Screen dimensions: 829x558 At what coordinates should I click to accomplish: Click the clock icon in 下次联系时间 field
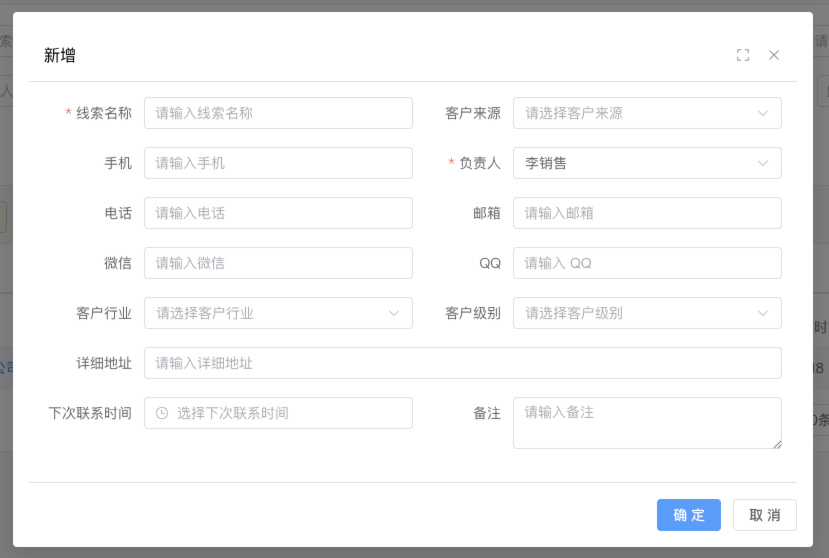tap(162, 413)
